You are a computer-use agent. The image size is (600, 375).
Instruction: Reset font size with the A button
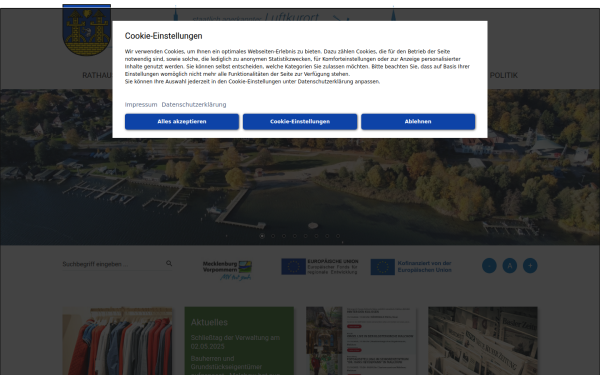pyautogui.click(x=510, y=266)
